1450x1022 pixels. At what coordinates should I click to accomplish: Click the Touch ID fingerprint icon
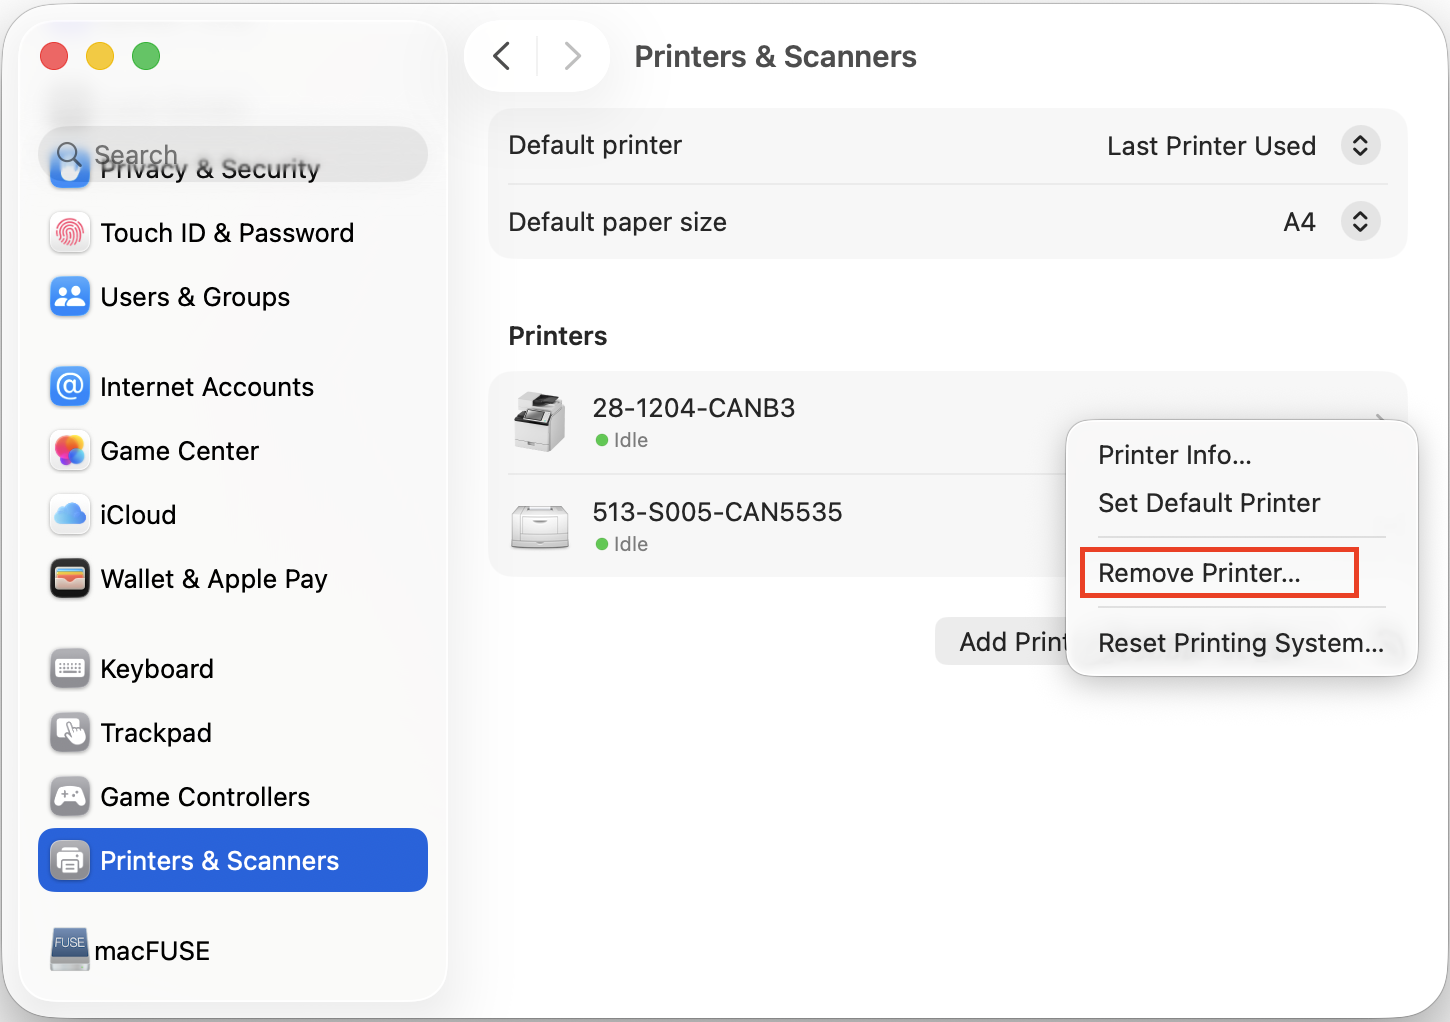tap(70, 233)
